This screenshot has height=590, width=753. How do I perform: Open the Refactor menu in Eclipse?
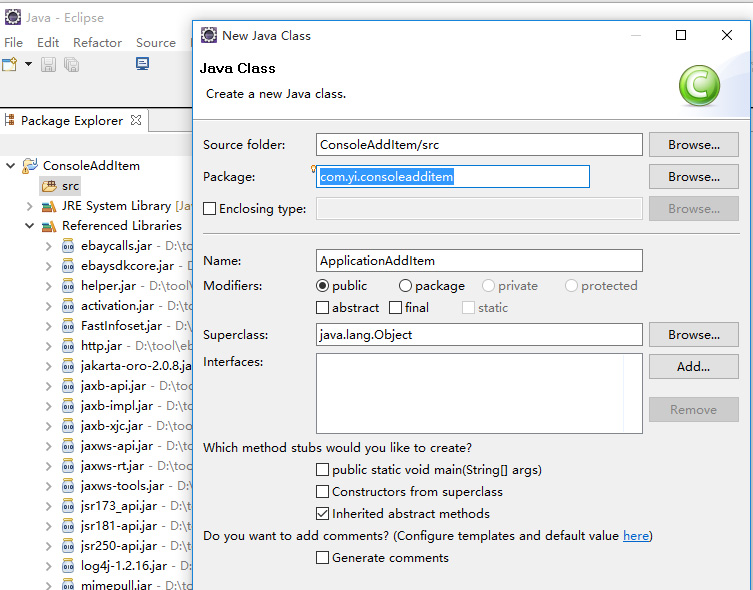click(97, 43)
